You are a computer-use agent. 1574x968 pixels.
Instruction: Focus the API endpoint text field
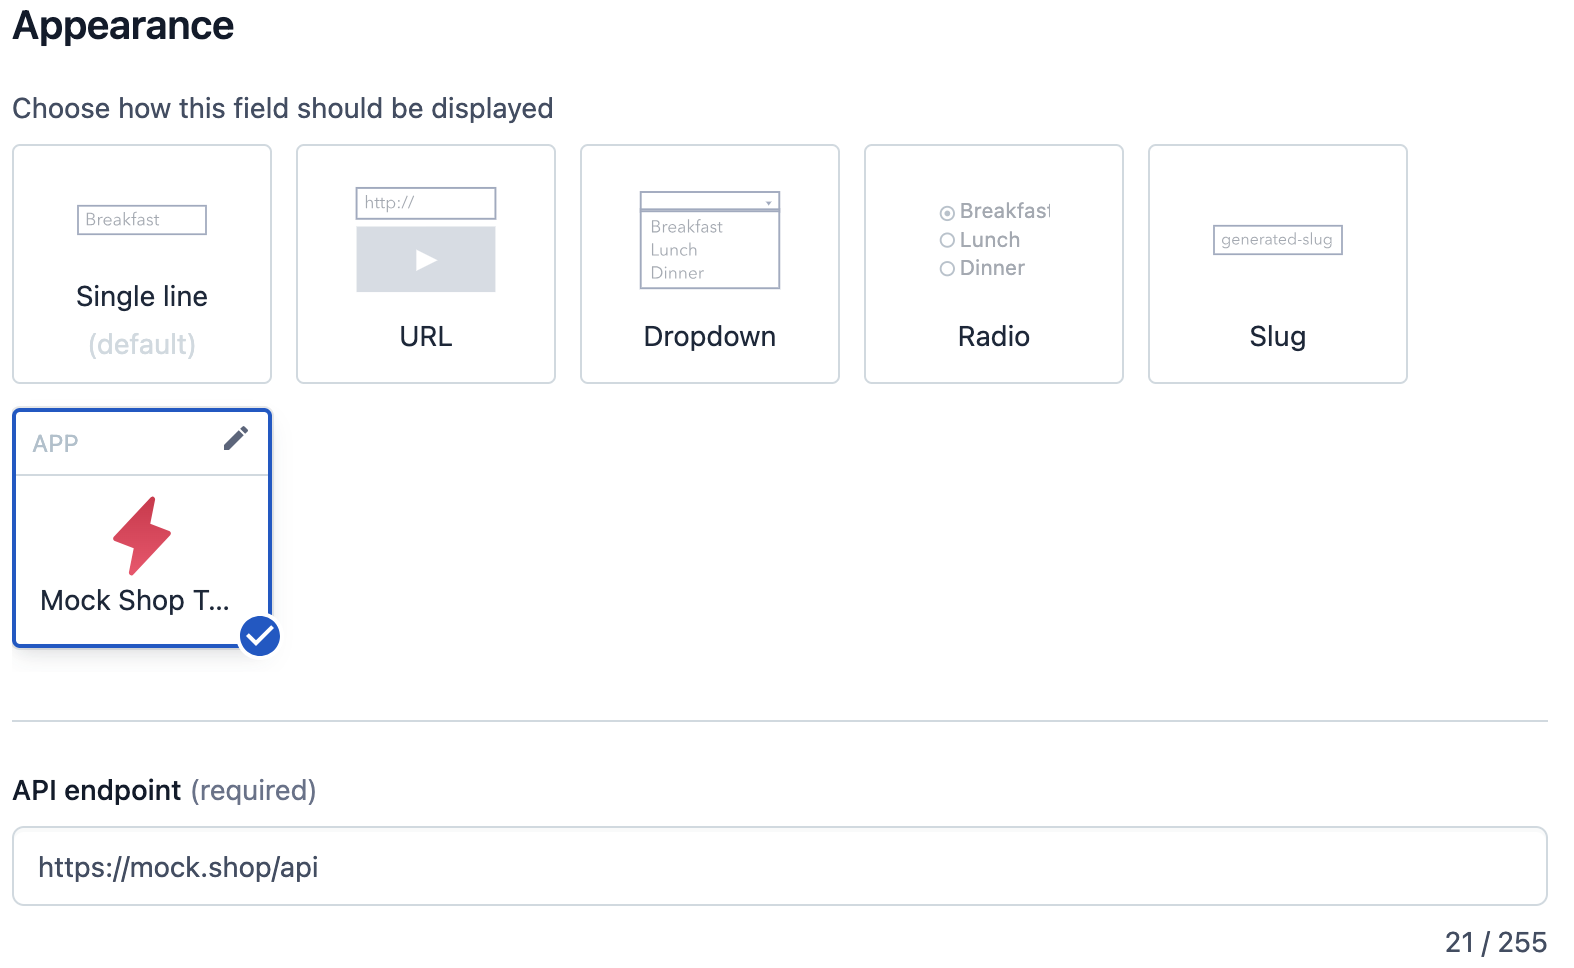pyautogui.click(x=779, y=867)
